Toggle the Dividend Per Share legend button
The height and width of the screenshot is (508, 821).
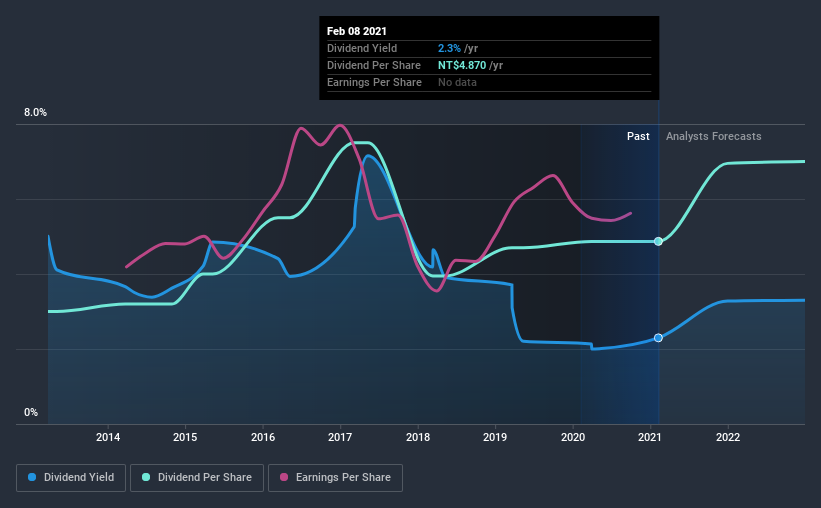[x=197, y=478]
